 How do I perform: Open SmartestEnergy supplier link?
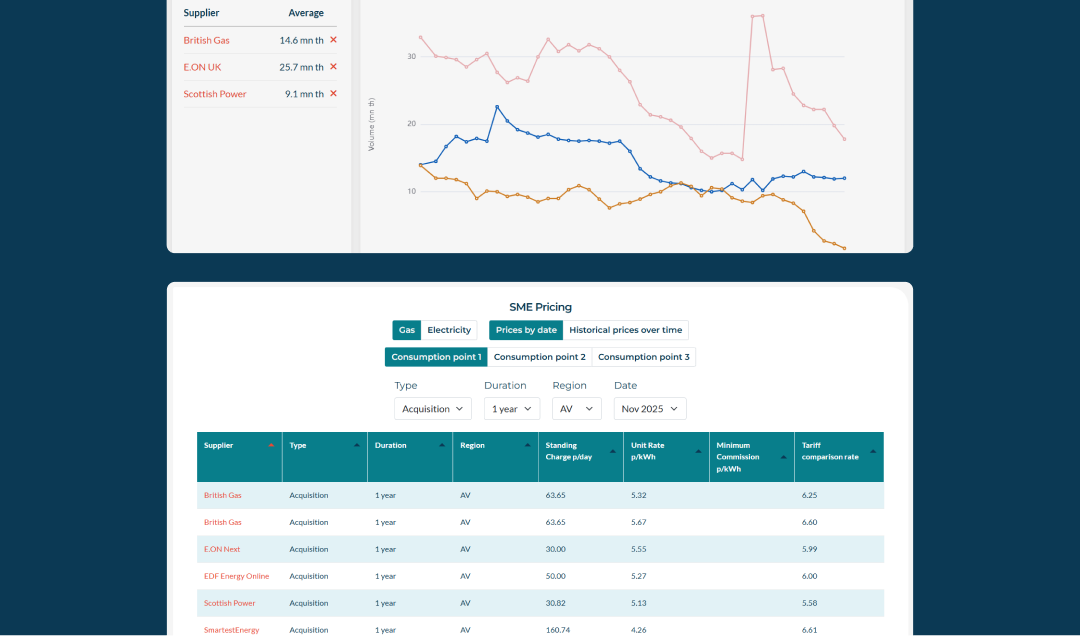point(231,630)
